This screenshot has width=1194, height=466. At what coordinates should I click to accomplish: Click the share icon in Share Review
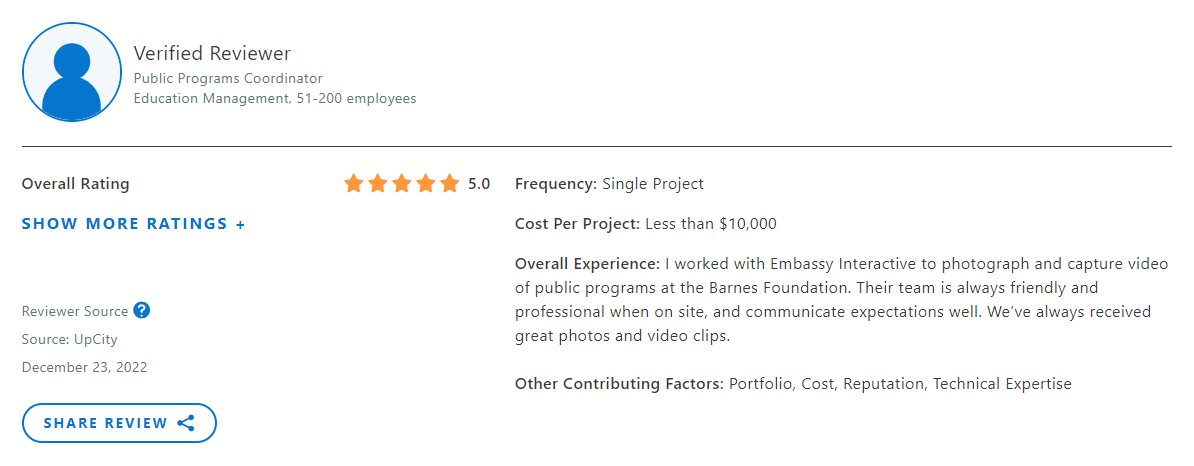click(186, 423)
